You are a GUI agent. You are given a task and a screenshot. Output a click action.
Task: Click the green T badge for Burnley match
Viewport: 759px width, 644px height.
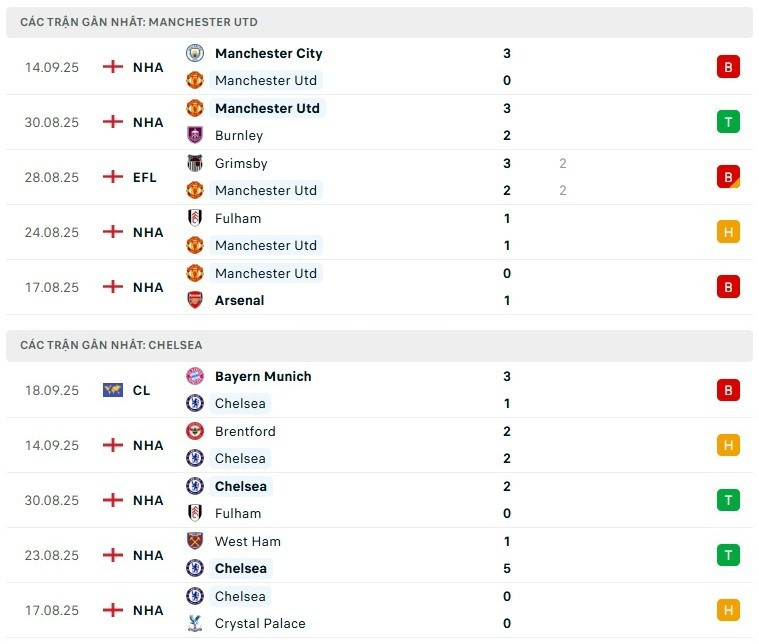tap(728, 122)
